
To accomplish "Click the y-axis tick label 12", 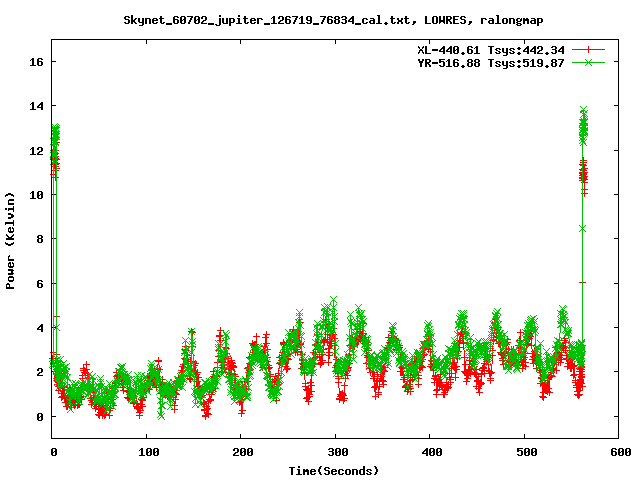I will (36, 151).
